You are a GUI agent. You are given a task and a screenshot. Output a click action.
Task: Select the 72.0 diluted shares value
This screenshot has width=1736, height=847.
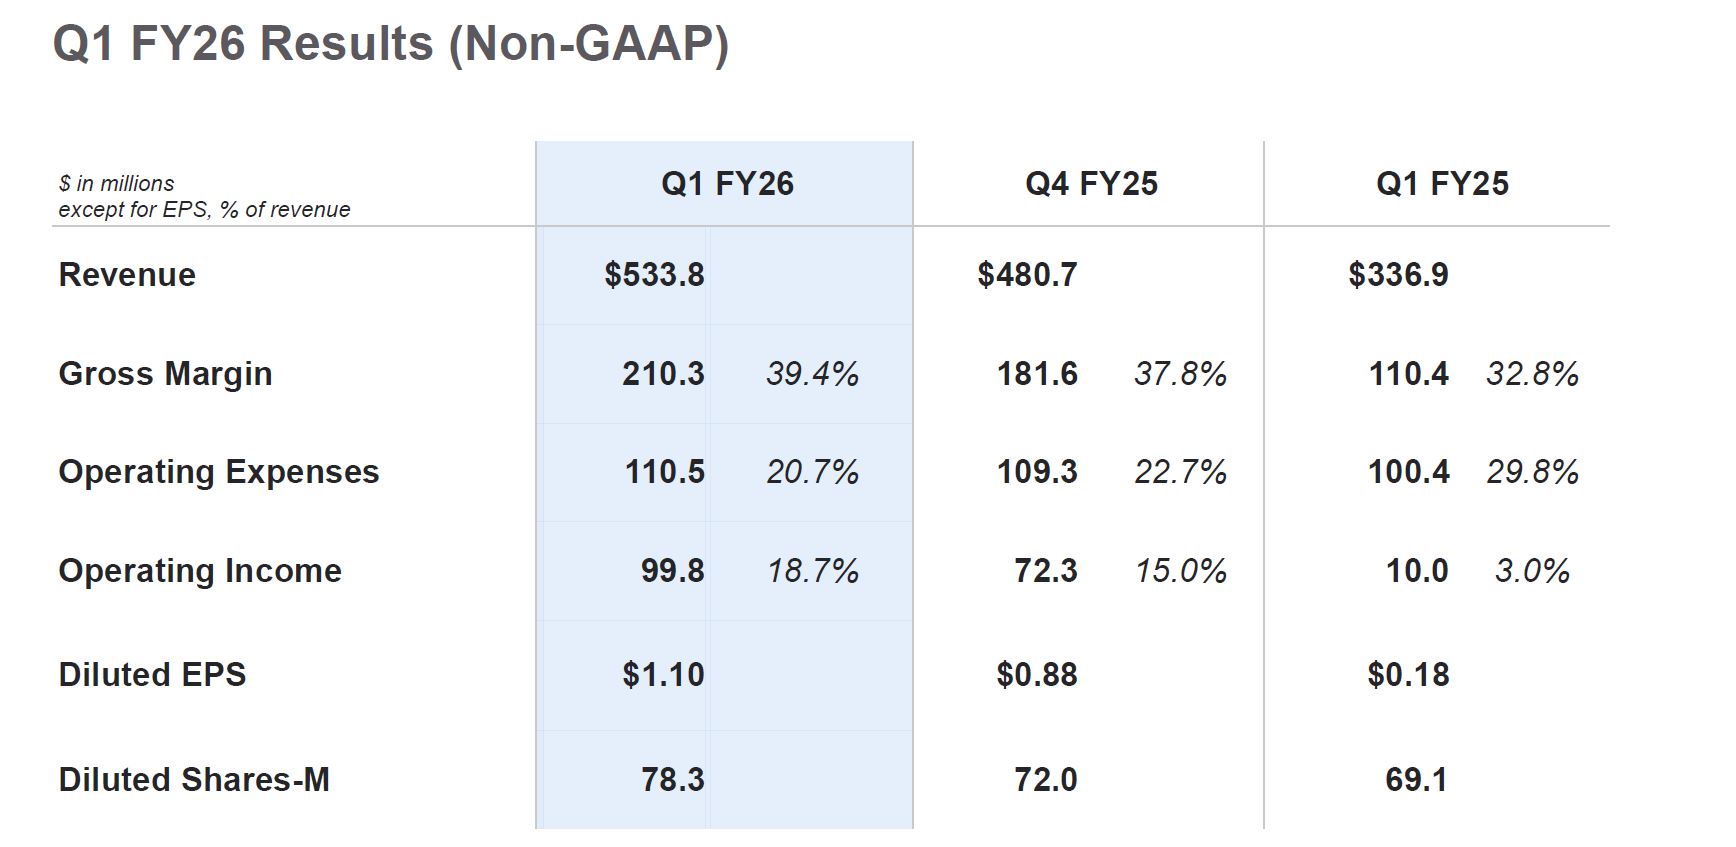pyautogui.click(x=1045, y=780)
